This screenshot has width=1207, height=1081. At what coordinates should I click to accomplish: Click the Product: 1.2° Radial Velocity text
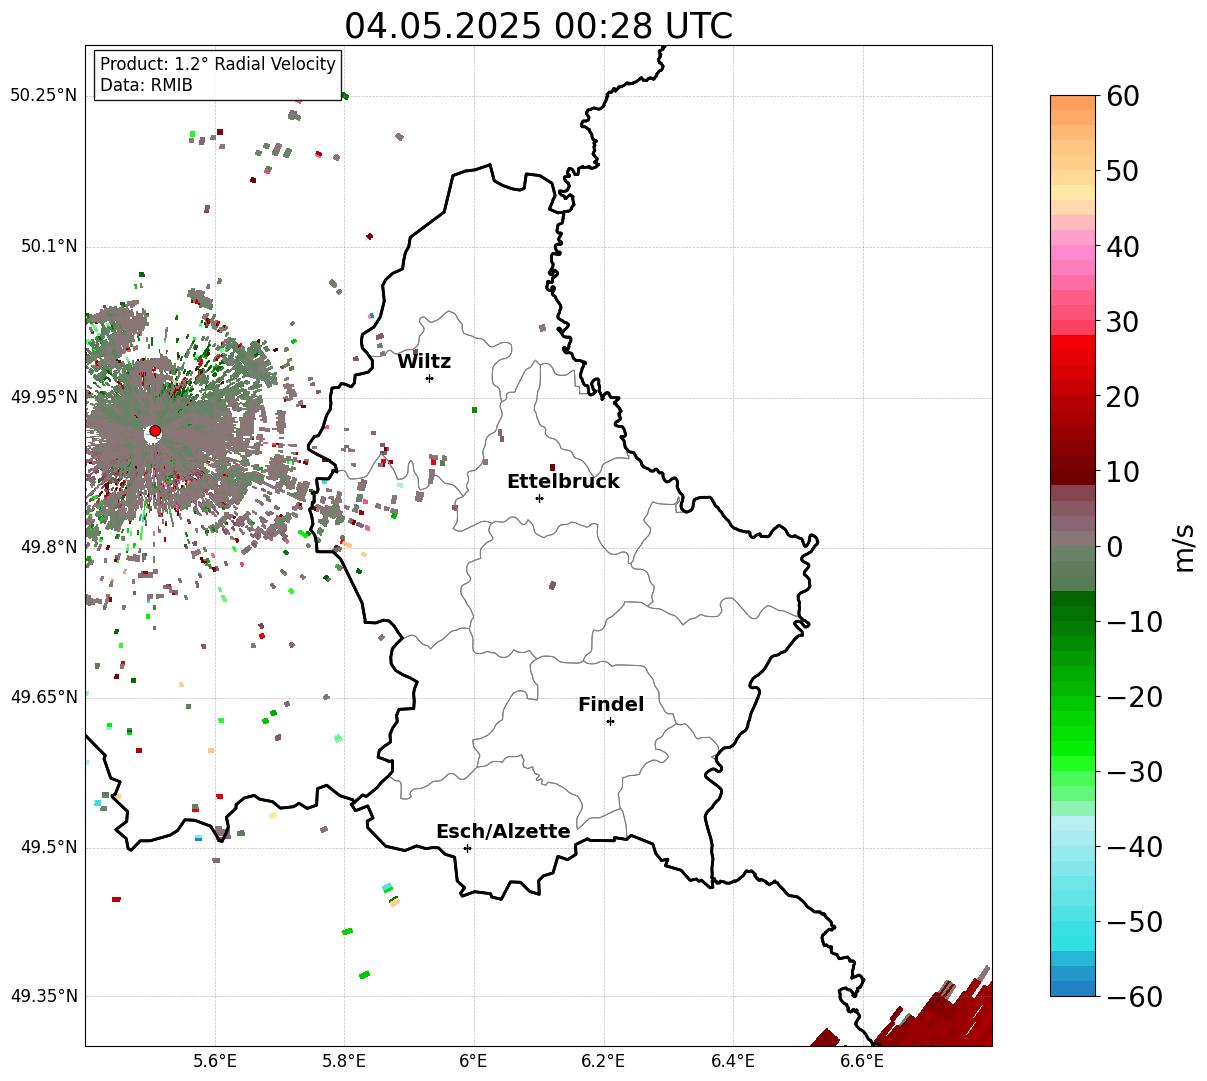click(218, 64)
